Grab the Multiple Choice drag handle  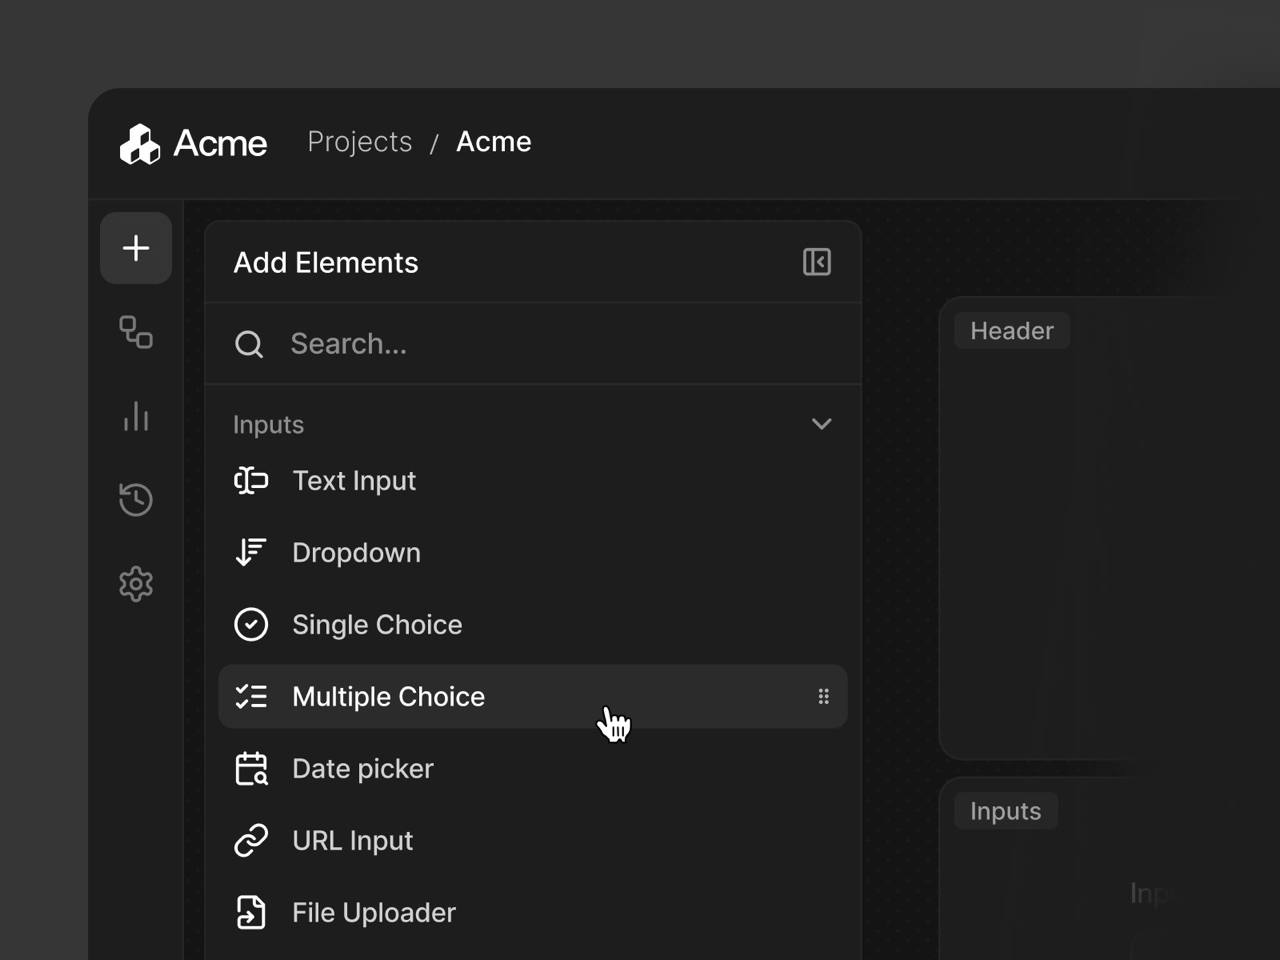(x=824, y=696)
